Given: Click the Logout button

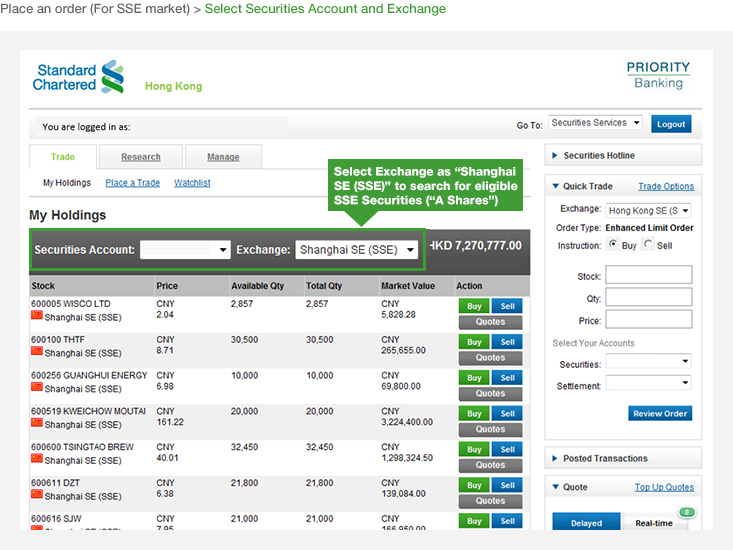Looking at the screenshot, I should pos(671,124).
